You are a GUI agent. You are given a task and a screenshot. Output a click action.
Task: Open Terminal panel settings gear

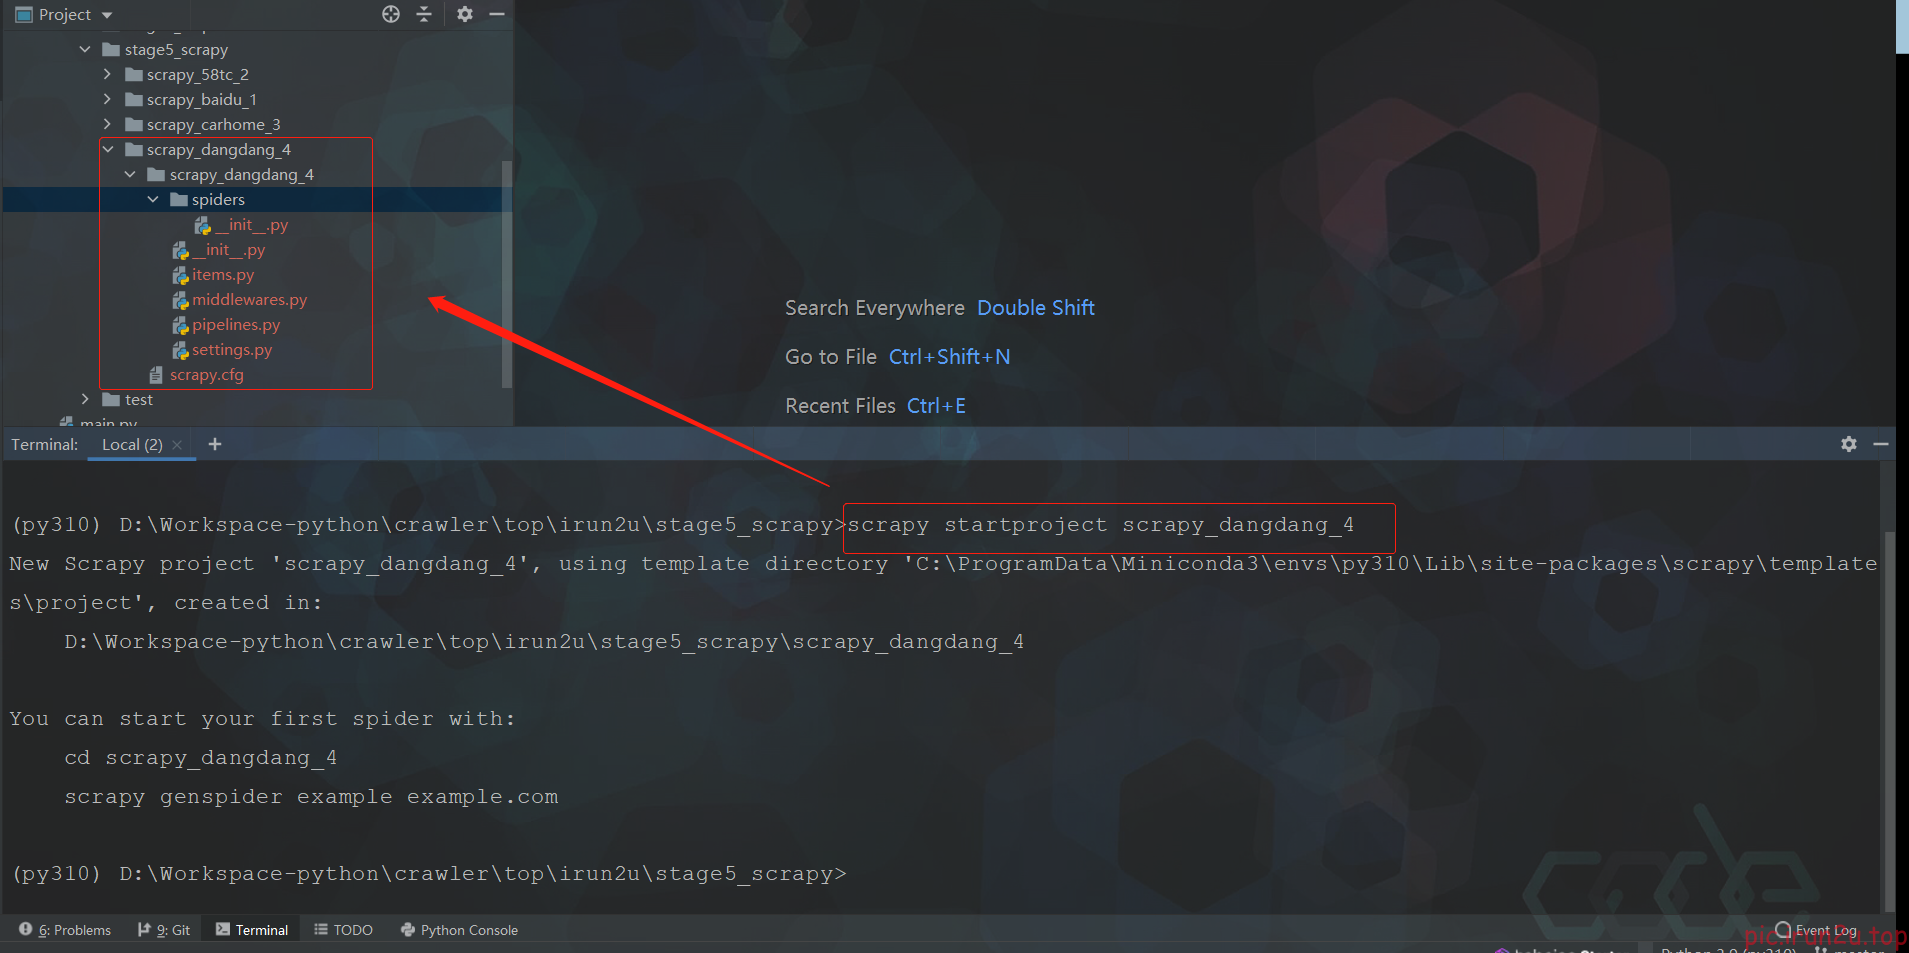pos(1849,444)
